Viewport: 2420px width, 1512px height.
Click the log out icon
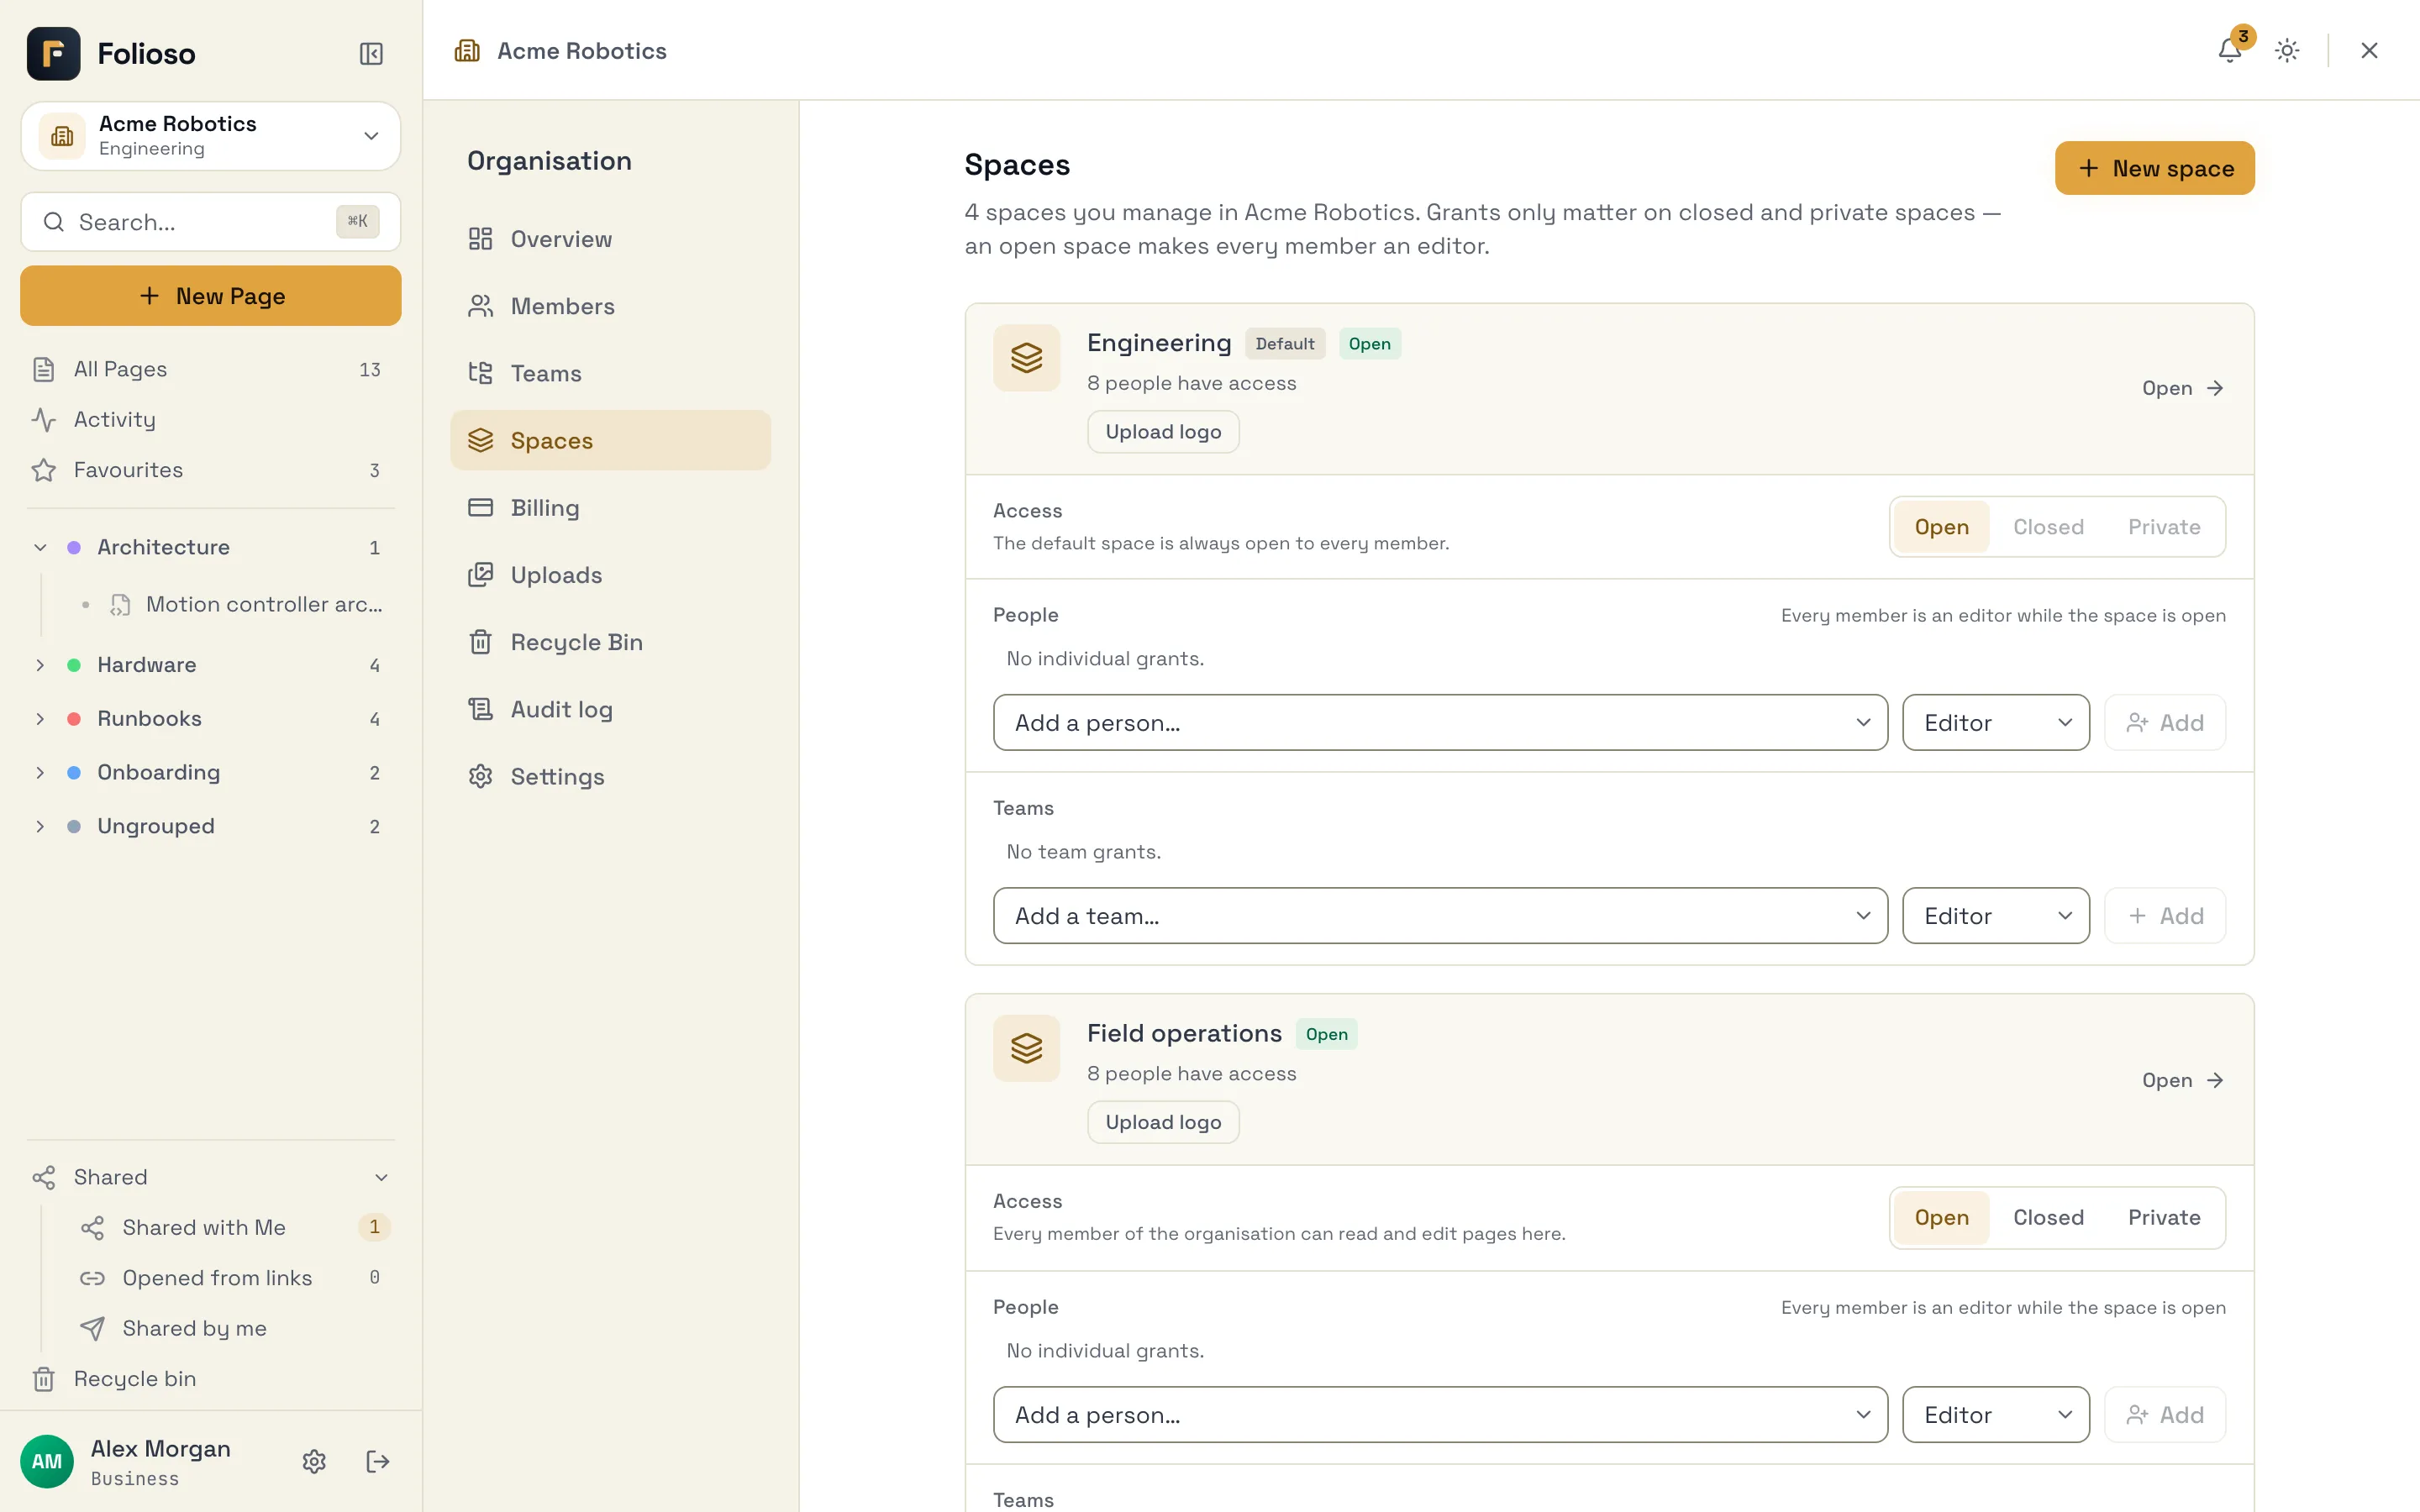[x=377, y=1461]
